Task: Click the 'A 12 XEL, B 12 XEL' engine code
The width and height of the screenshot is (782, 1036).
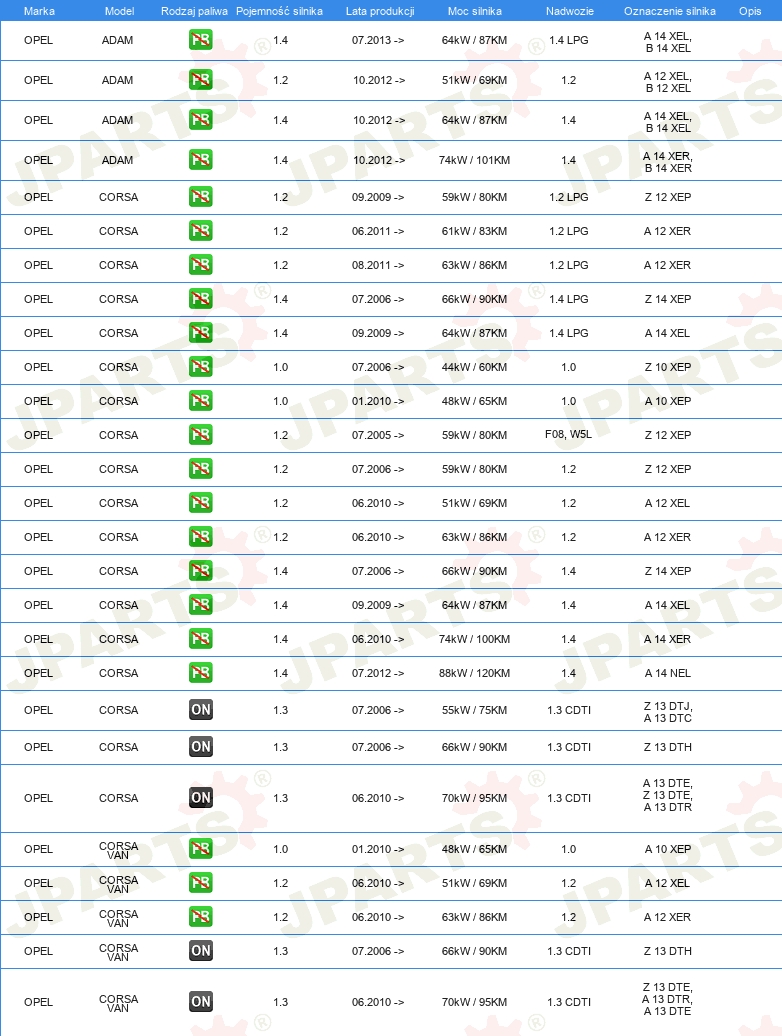Action: (x=668, y=82)
